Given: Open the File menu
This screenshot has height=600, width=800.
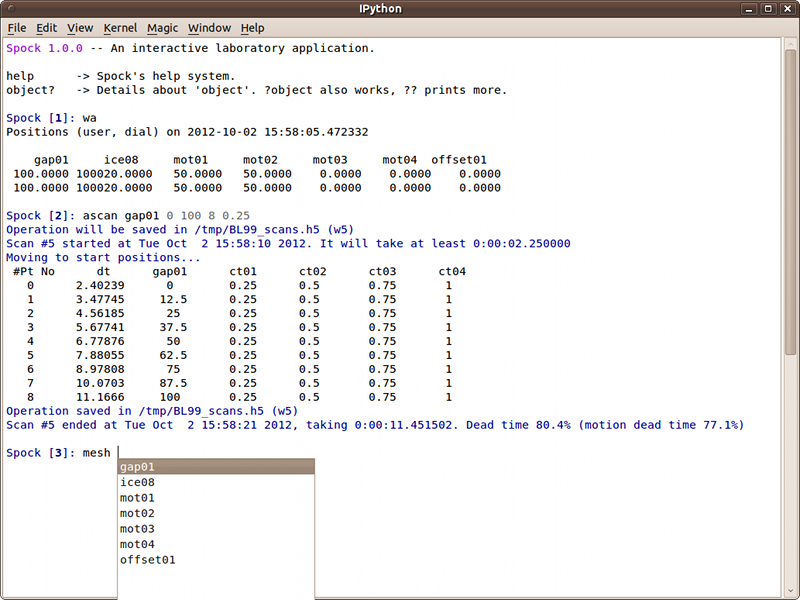Looking at the screenshot, I should click(x=17, y=28).
